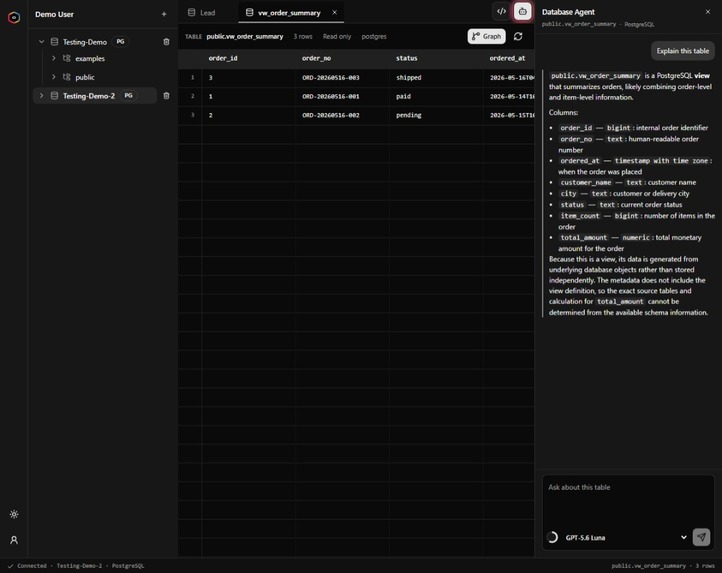Toggle the Database Agent robot icon

coord(523,12)
